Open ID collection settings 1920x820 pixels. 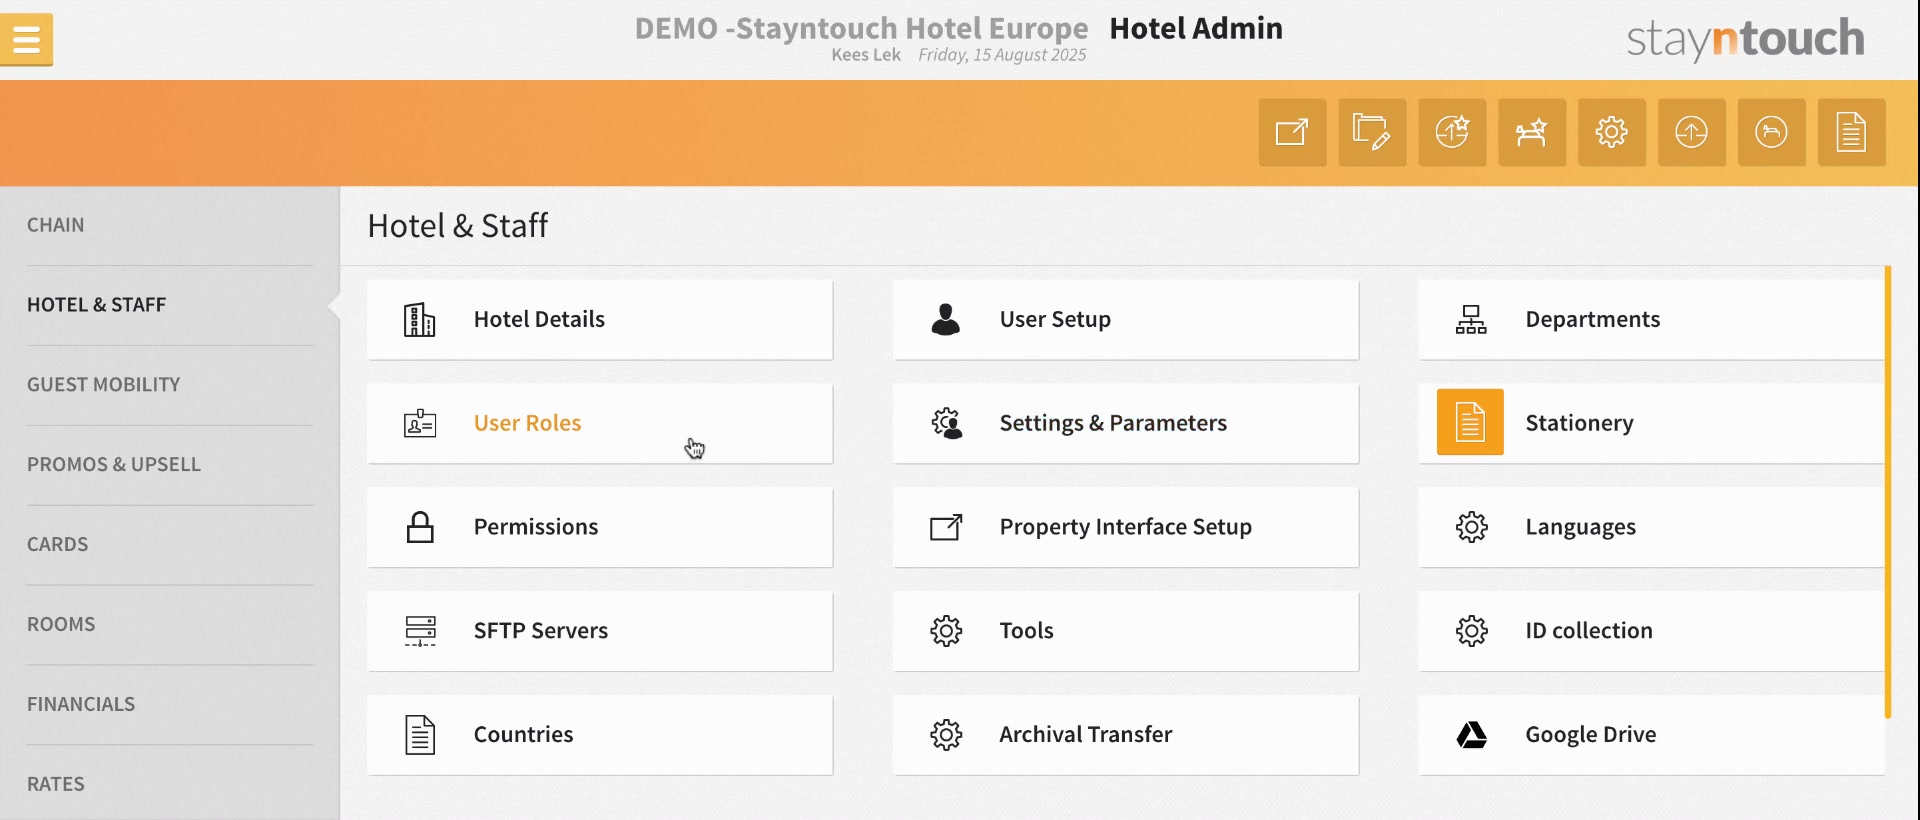point(1652,631)
